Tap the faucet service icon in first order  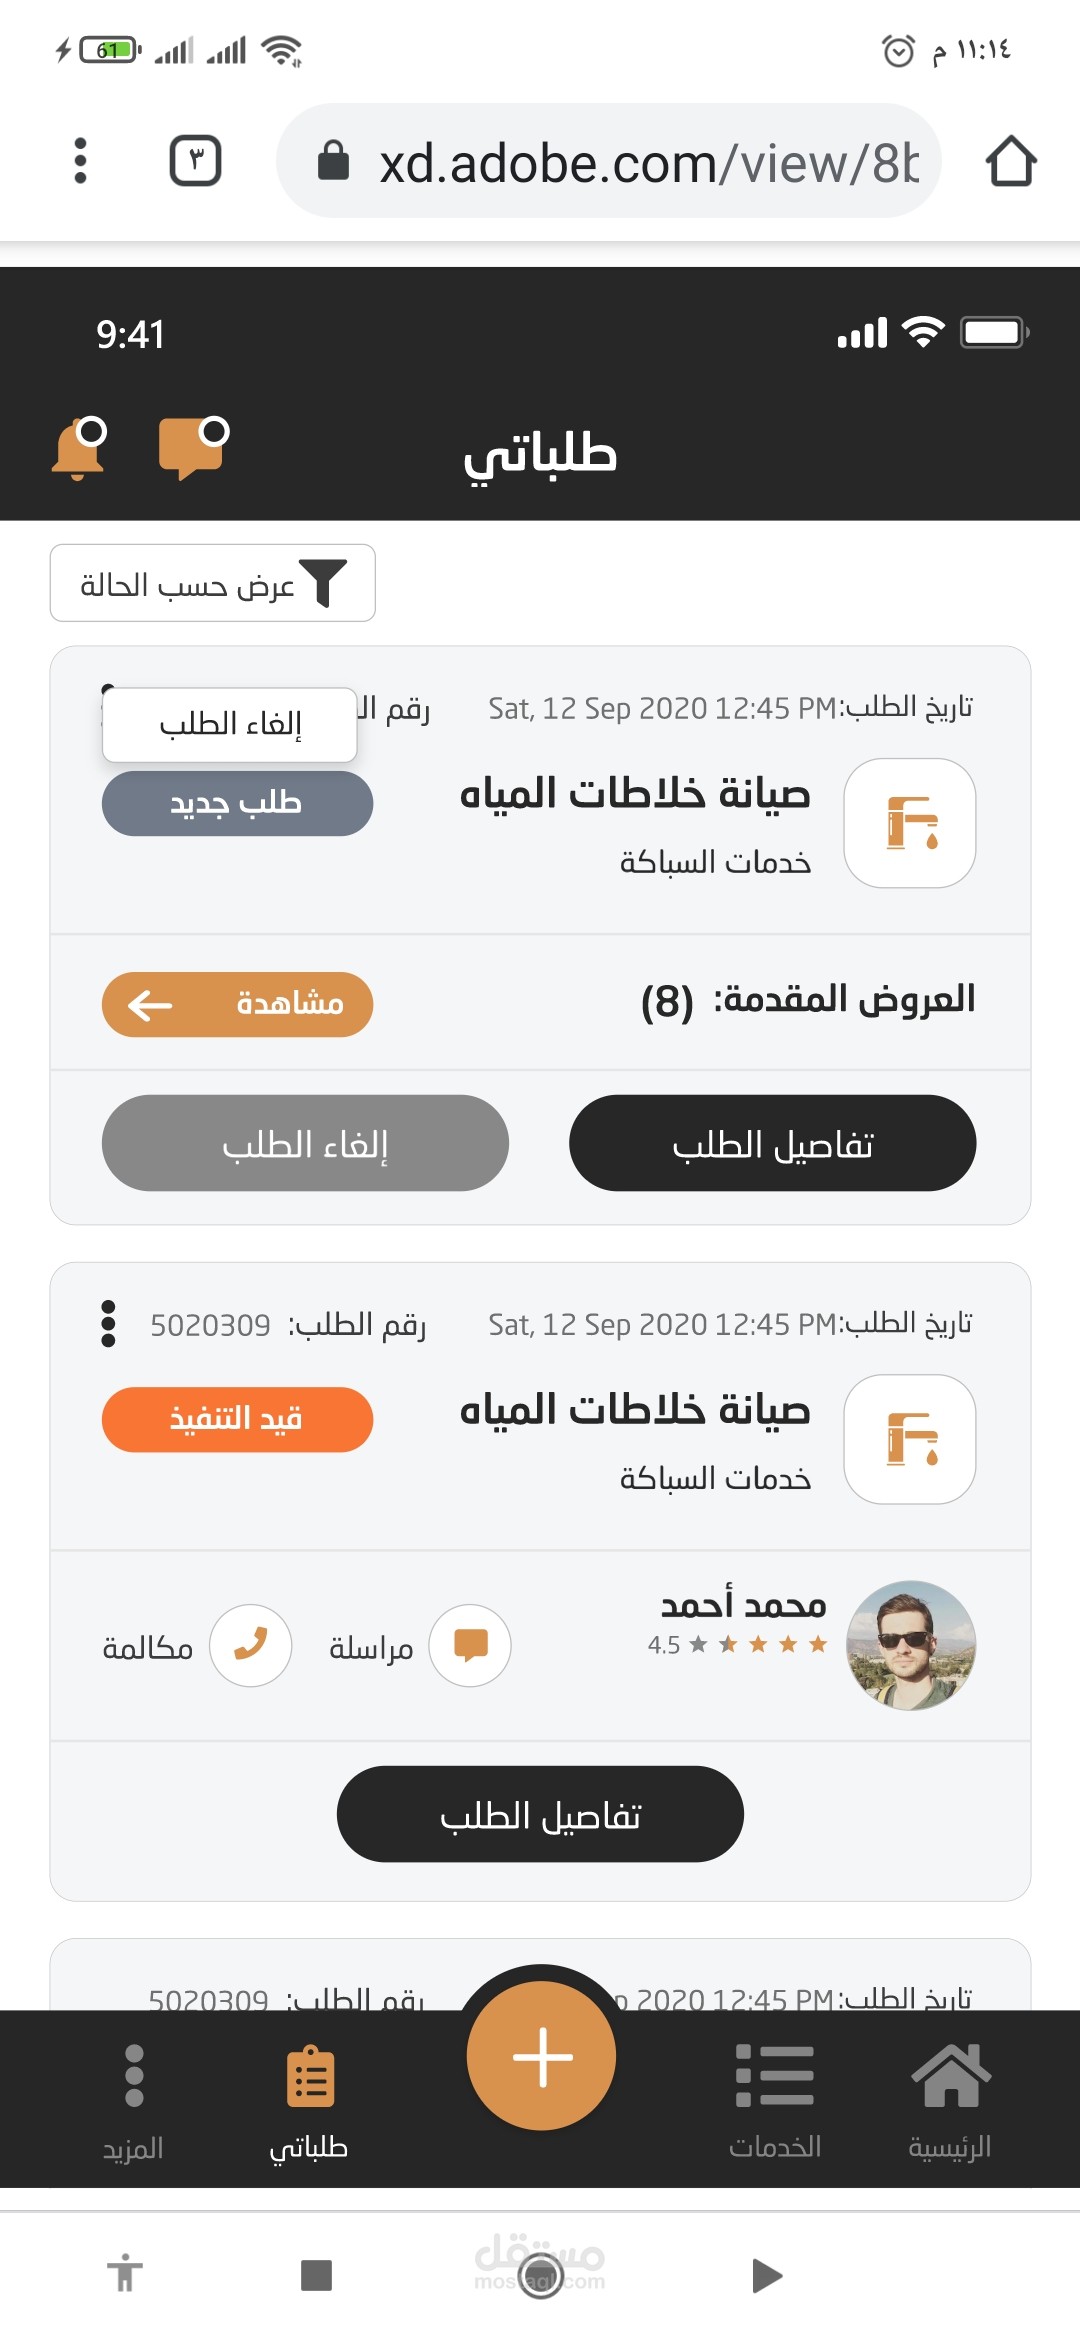click(909, 822)
